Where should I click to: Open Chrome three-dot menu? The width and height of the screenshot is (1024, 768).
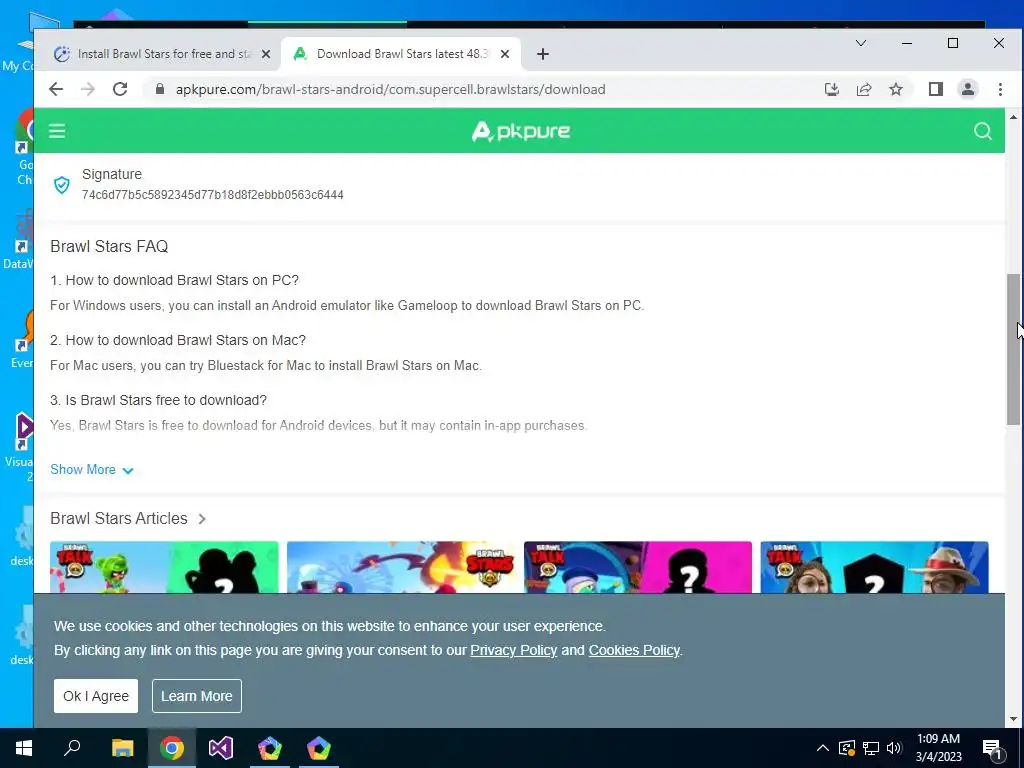click(x=1000, y=89)
